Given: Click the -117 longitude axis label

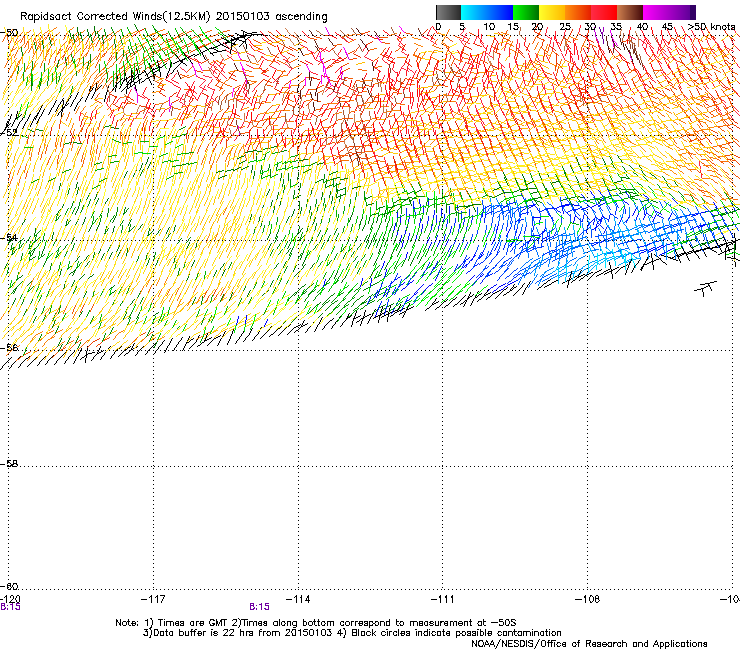Looking at the screenshot, I should pyautogui.click(x=153, y=599).
